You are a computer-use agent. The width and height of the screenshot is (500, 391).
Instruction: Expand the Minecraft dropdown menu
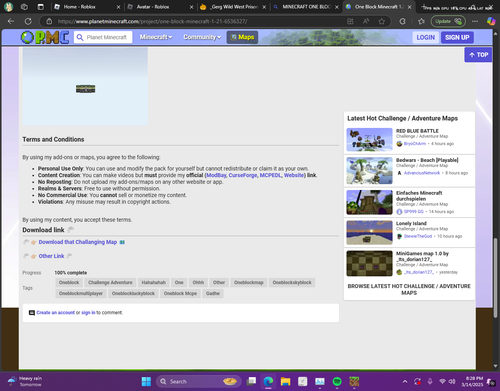[x=156, y=37]
